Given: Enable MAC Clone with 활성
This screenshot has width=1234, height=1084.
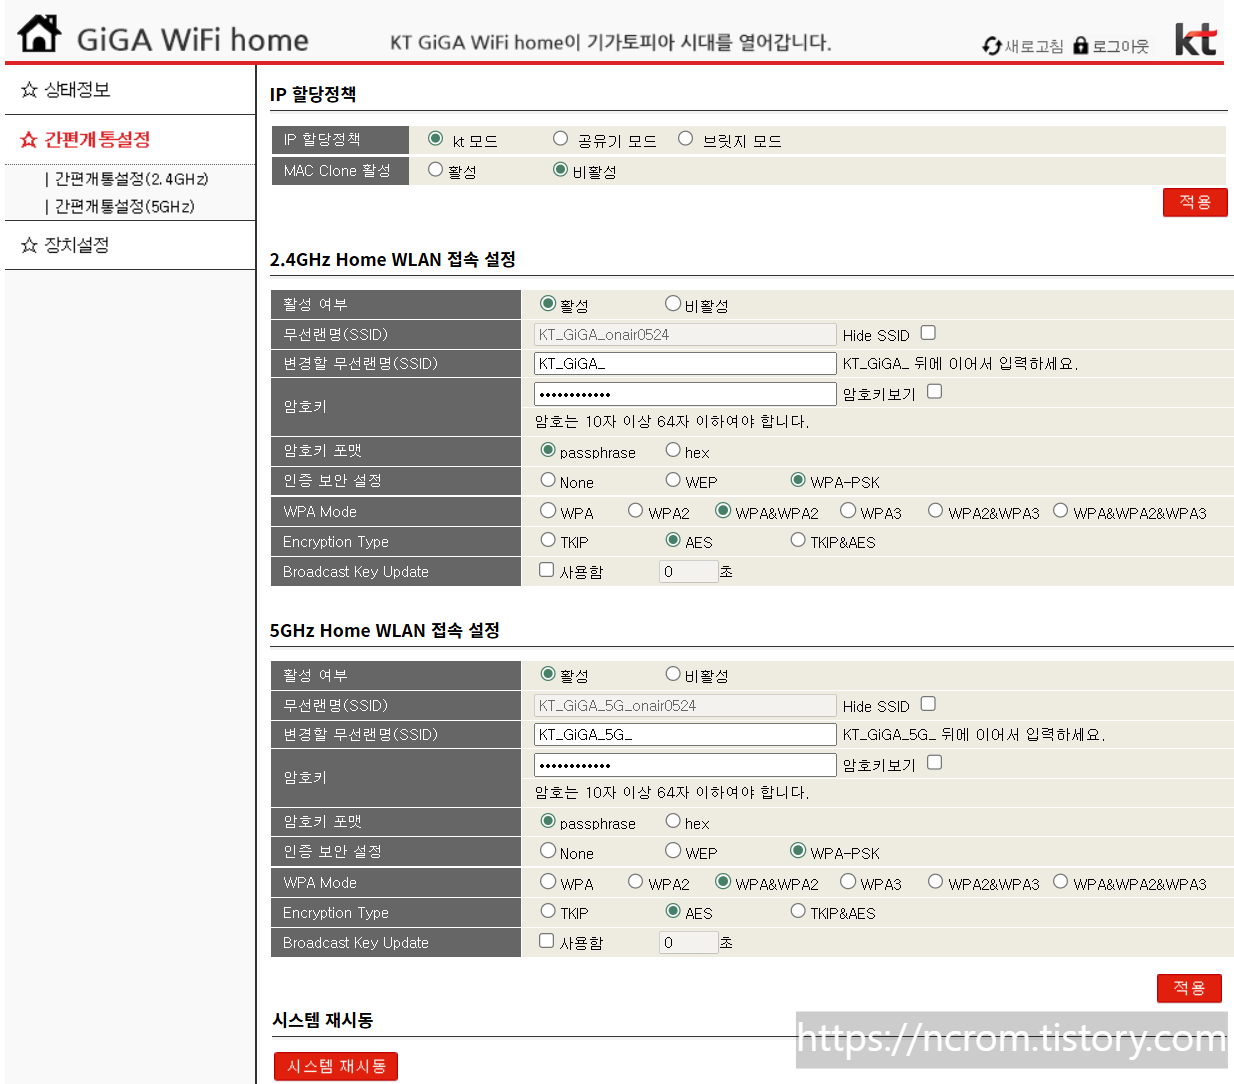Looking at the screenshot, I should [x=436, y=170].
